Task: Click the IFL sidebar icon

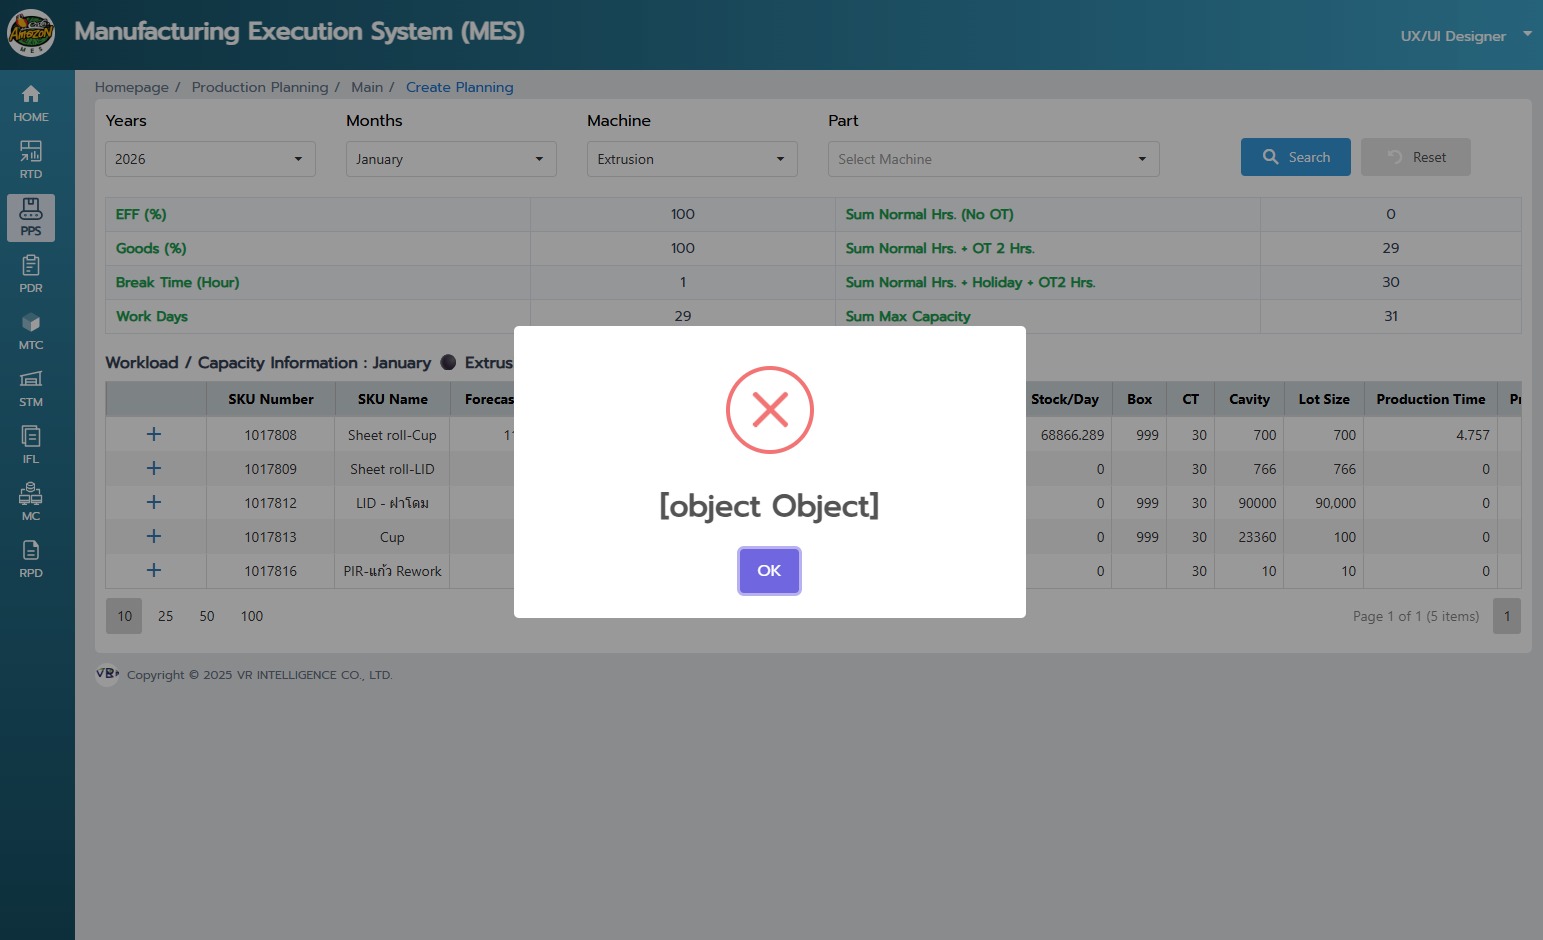Action: click(31, 445)
